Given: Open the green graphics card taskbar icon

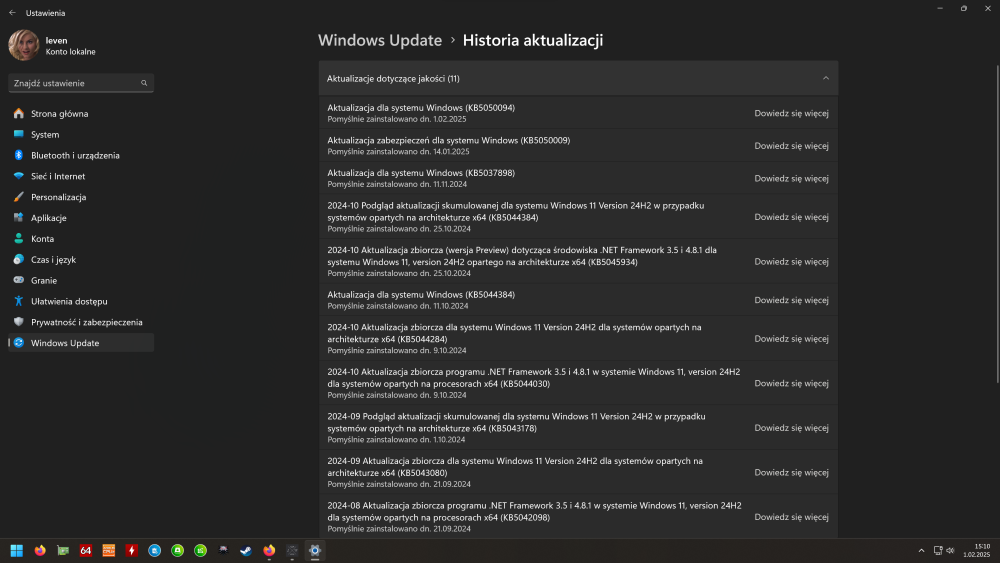Looking at the screenshot, I should click(x=62, y=550).
